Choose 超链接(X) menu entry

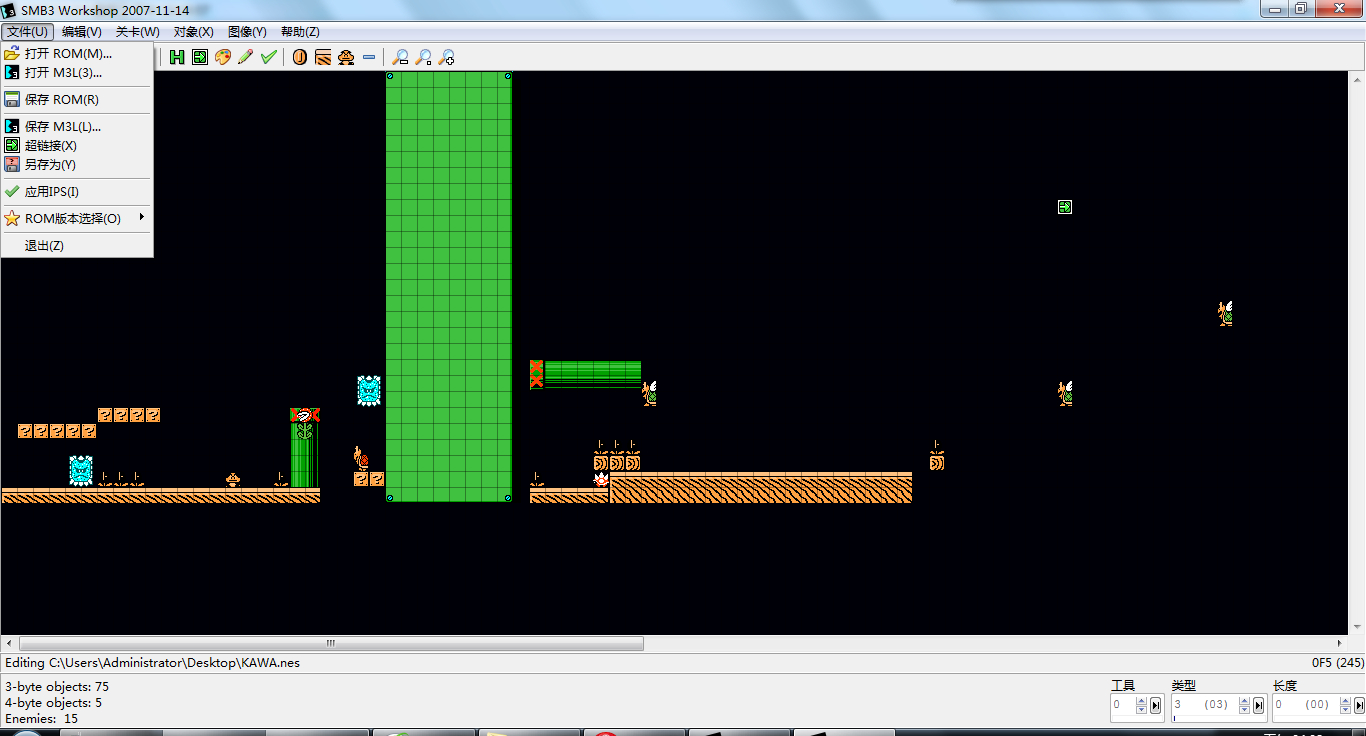(77, 145)
